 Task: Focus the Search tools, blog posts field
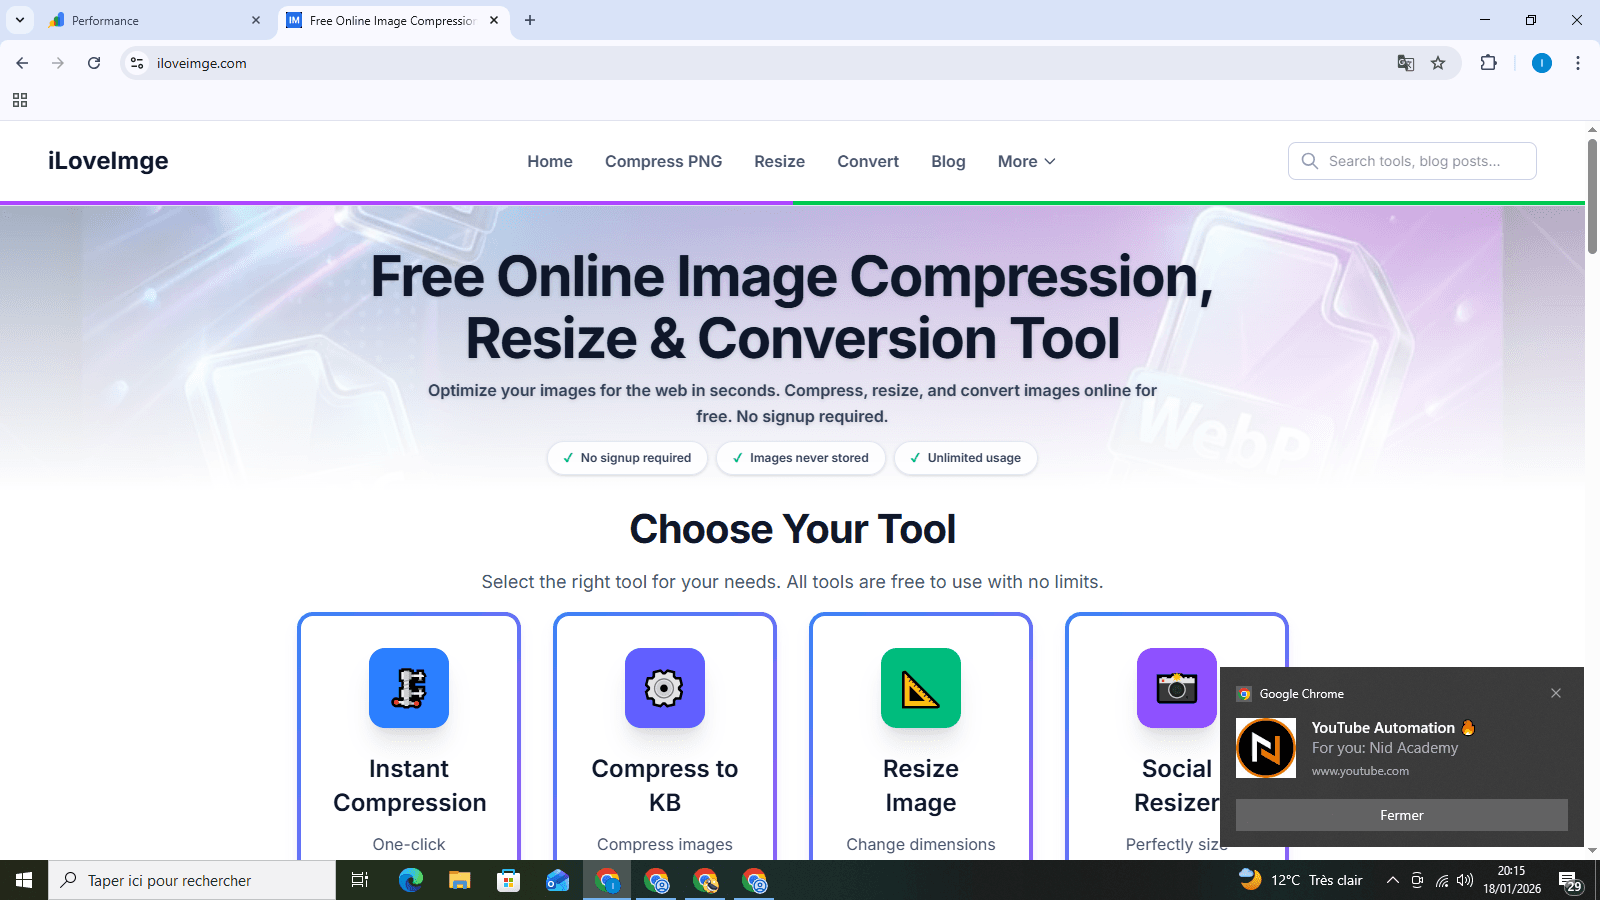1412,161
